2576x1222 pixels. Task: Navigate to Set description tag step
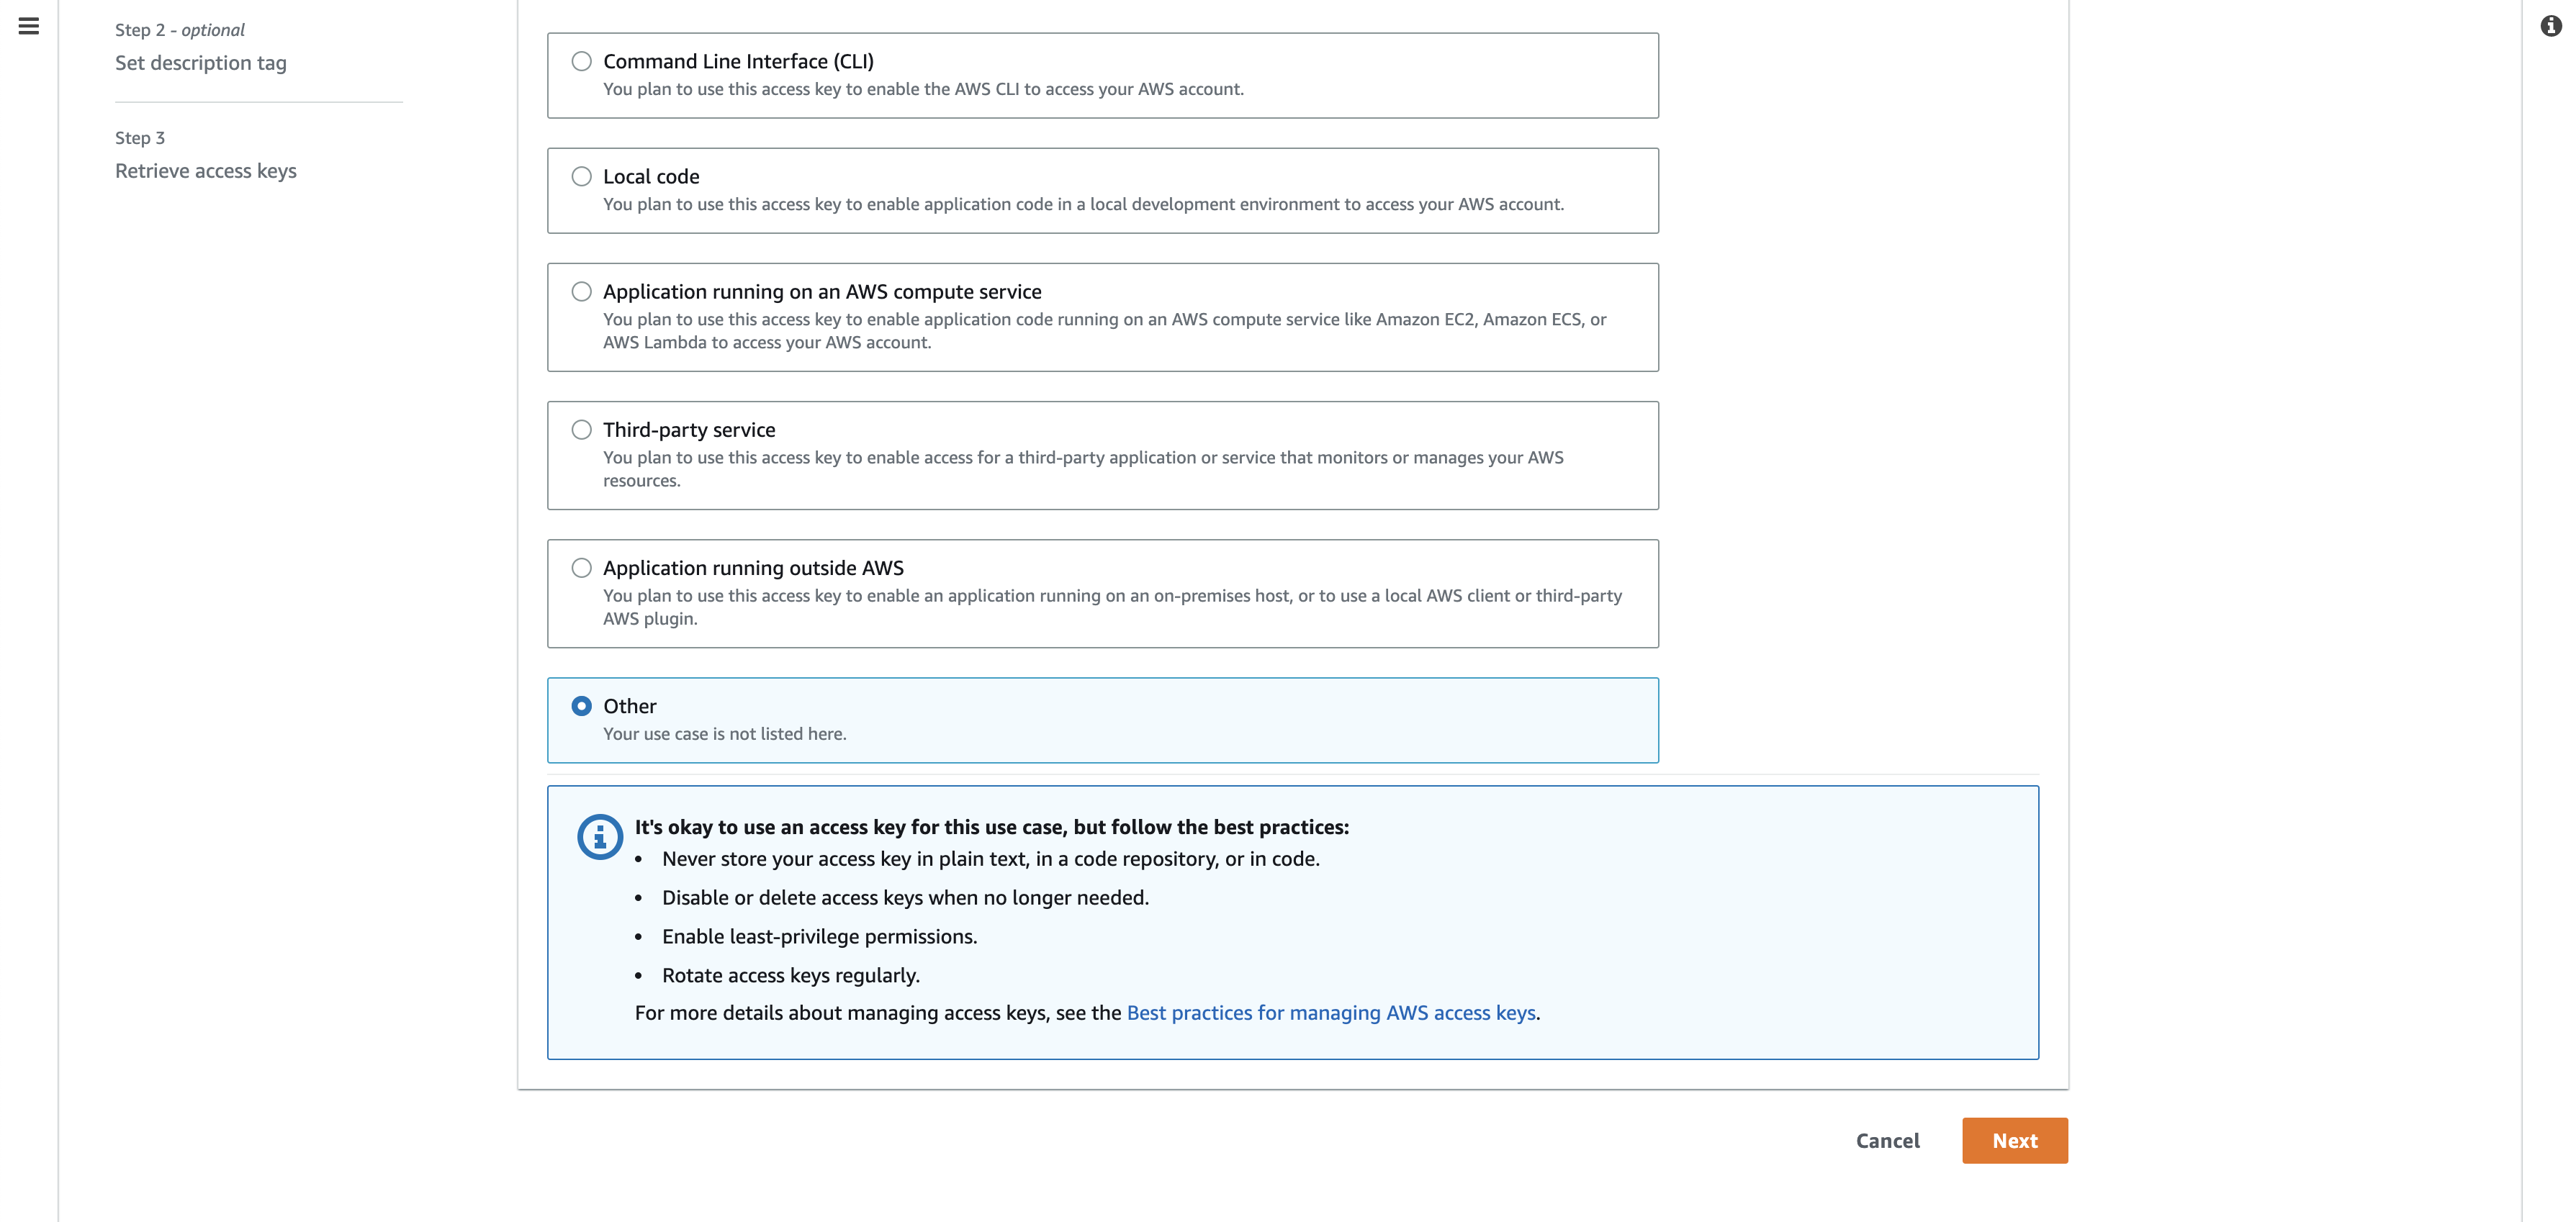point(200,62)
